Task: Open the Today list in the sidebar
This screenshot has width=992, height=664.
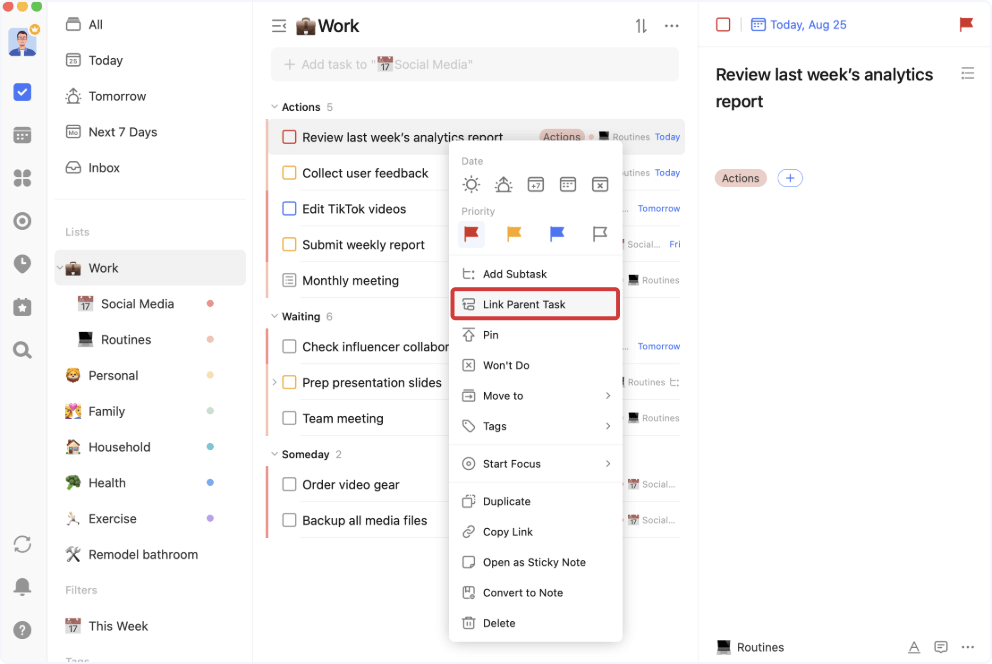Action: coord(103,60)
